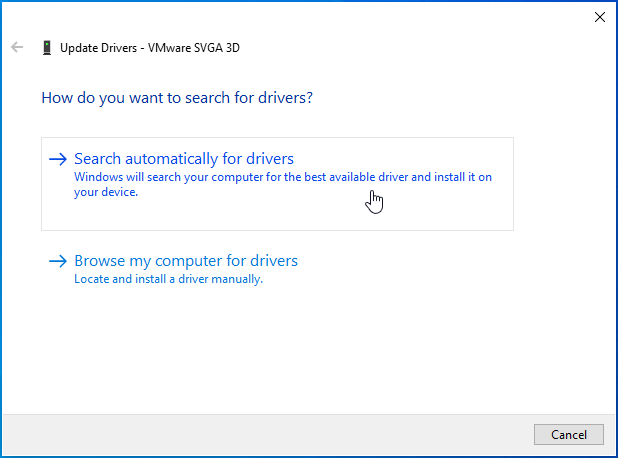Viewport: 618px width, 458px height.
Task: Click the back arrow in the title bar
Action: [x=17, y=47]
